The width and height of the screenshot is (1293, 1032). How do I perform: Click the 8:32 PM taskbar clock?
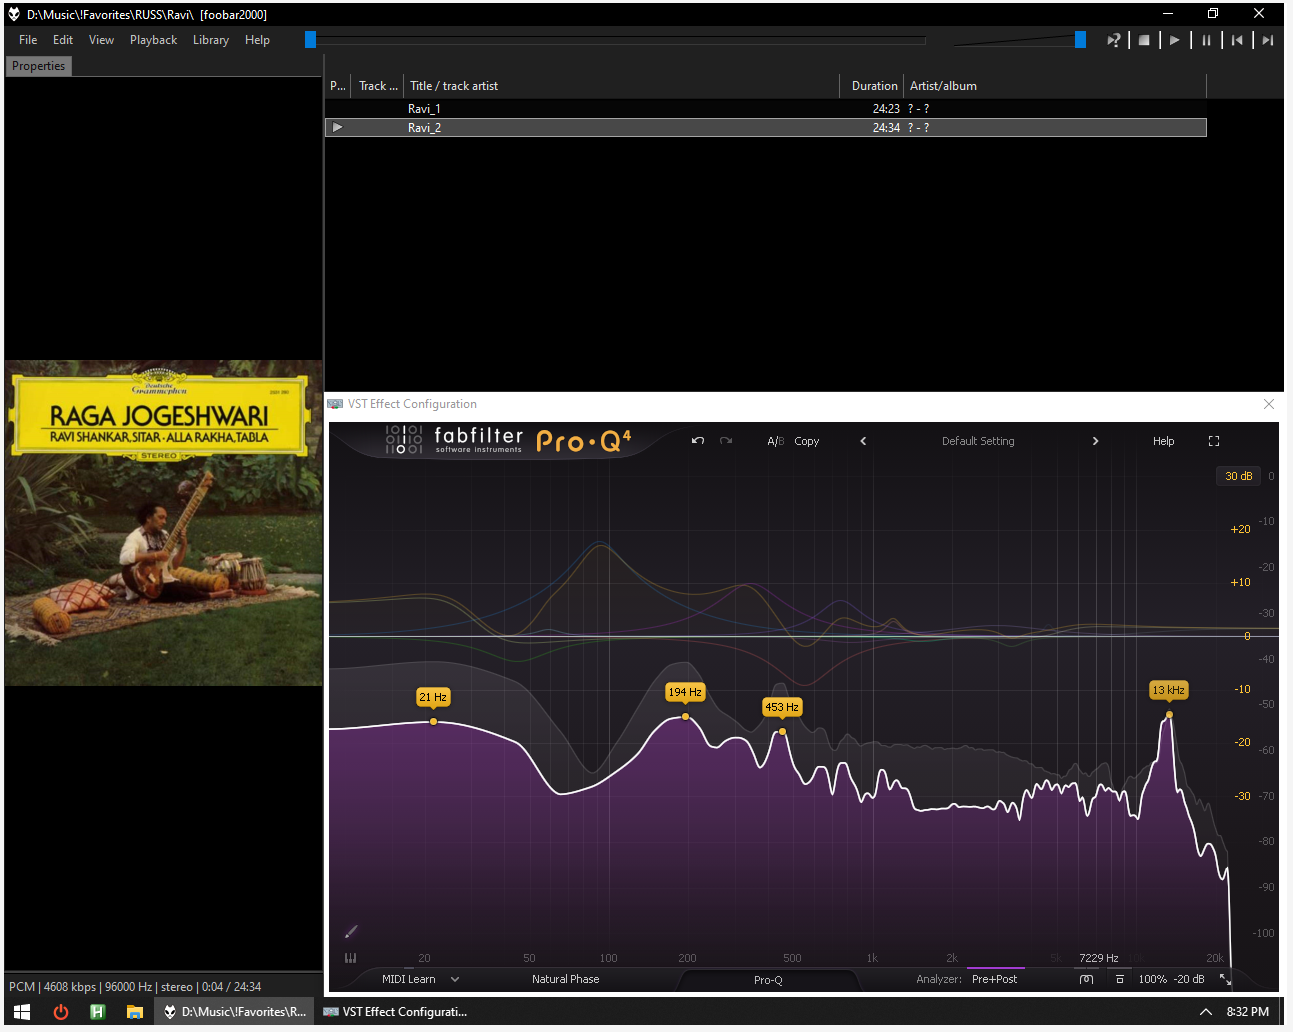pyautogui.click(x=1248, y=1012)
